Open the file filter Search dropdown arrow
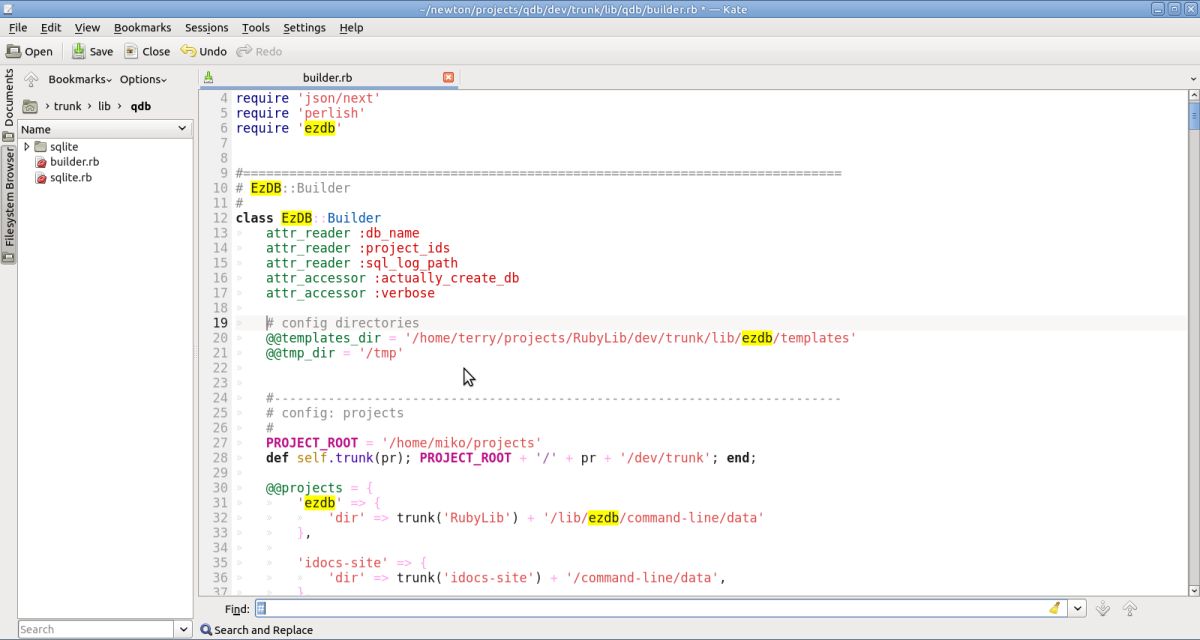1200x640 pixels. [x=182, y=629]
